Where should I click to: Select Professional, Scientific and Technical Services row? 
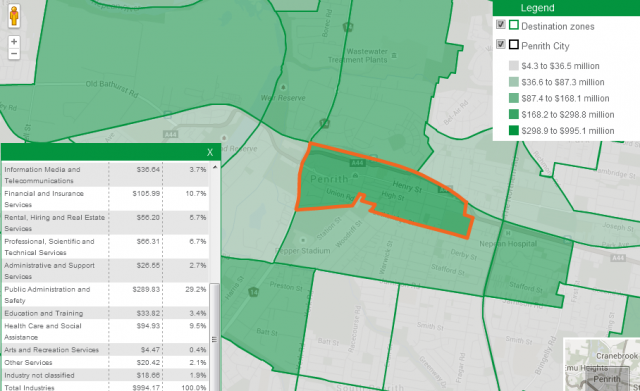tap(105, 247)
